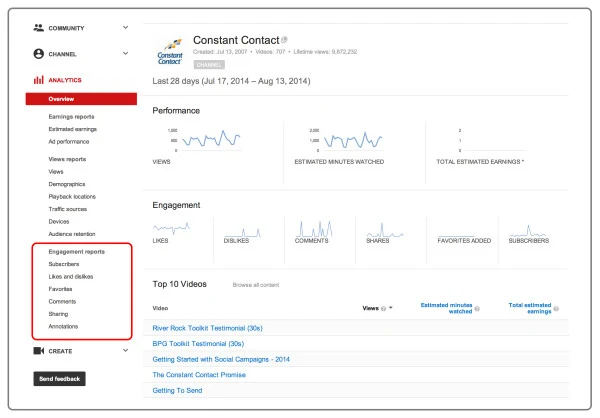Open Likes and dislikes report
Image resolution: width=600 pixels, height=418 pixels.
[71, 276]
